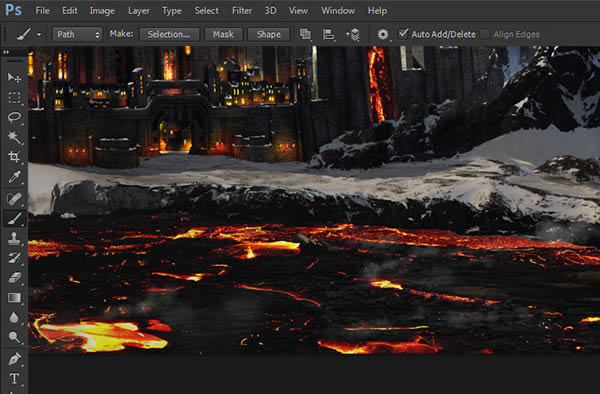Enable the Align Edges checkbox
This screenshot has height=394, width=600.
pyautogui.click(x=484, y=34)
